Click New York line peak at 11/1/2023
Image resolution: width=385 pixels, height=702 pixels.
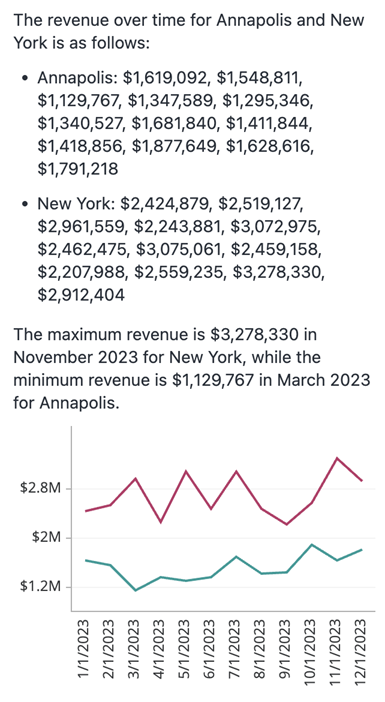(x=336, y=458)
